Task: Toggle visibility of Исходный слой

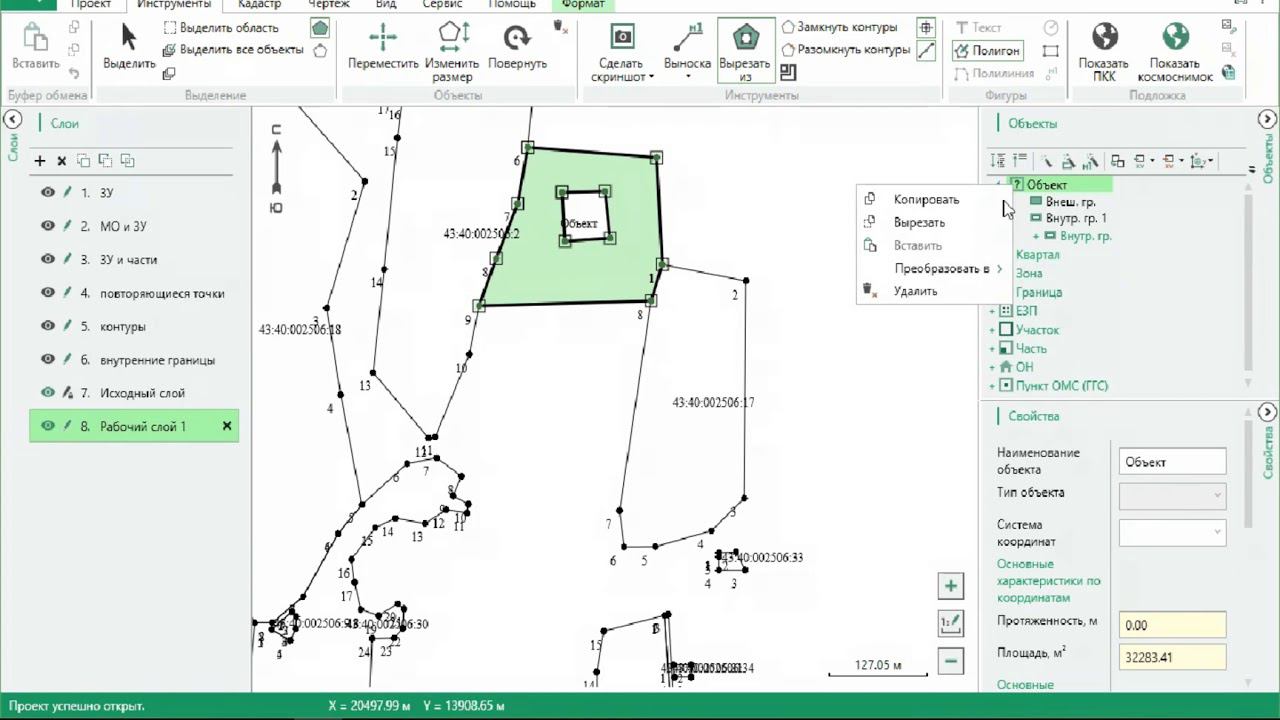Action: (48, 393)
